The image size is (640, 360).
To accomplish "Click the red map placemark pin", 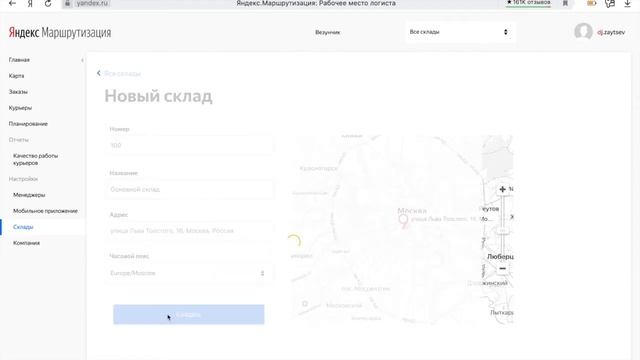I will 403,221.
